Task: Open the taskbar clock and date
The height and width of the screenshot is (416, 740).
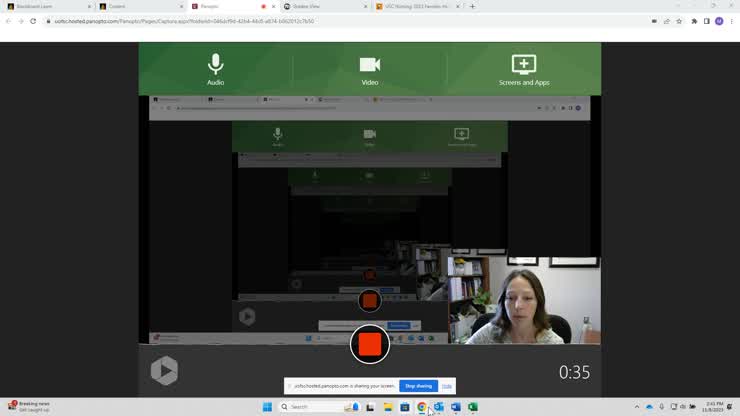Action: (713, 407)
